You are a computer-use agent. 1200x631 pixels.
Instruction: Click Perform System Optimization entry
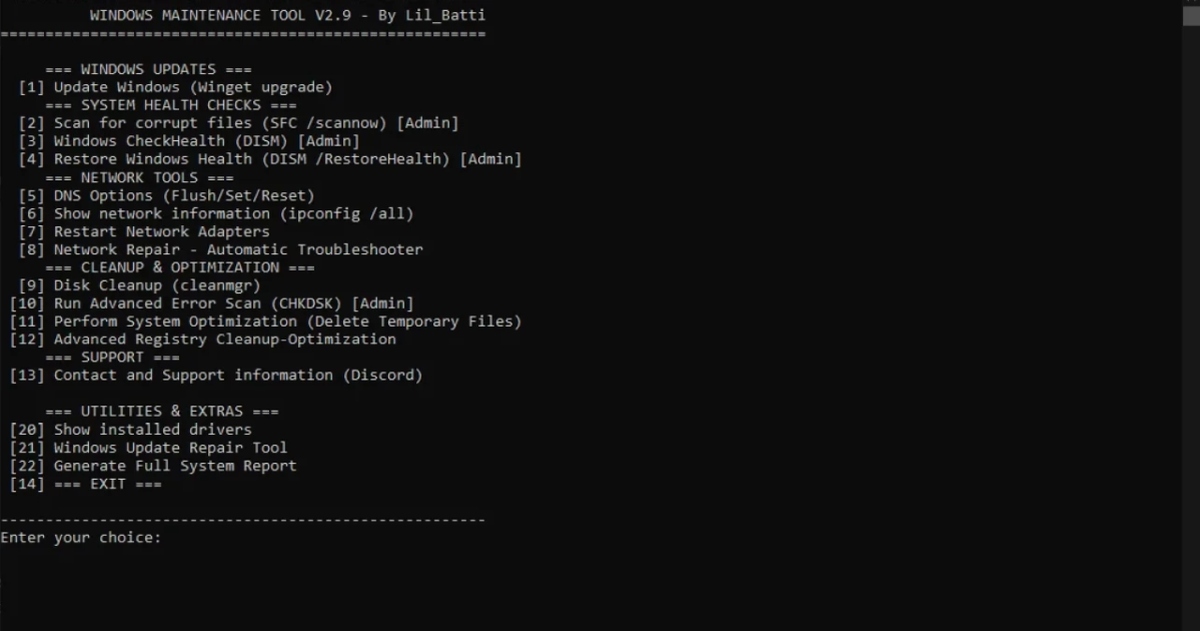pyautogui.click(x=266, y=321)
